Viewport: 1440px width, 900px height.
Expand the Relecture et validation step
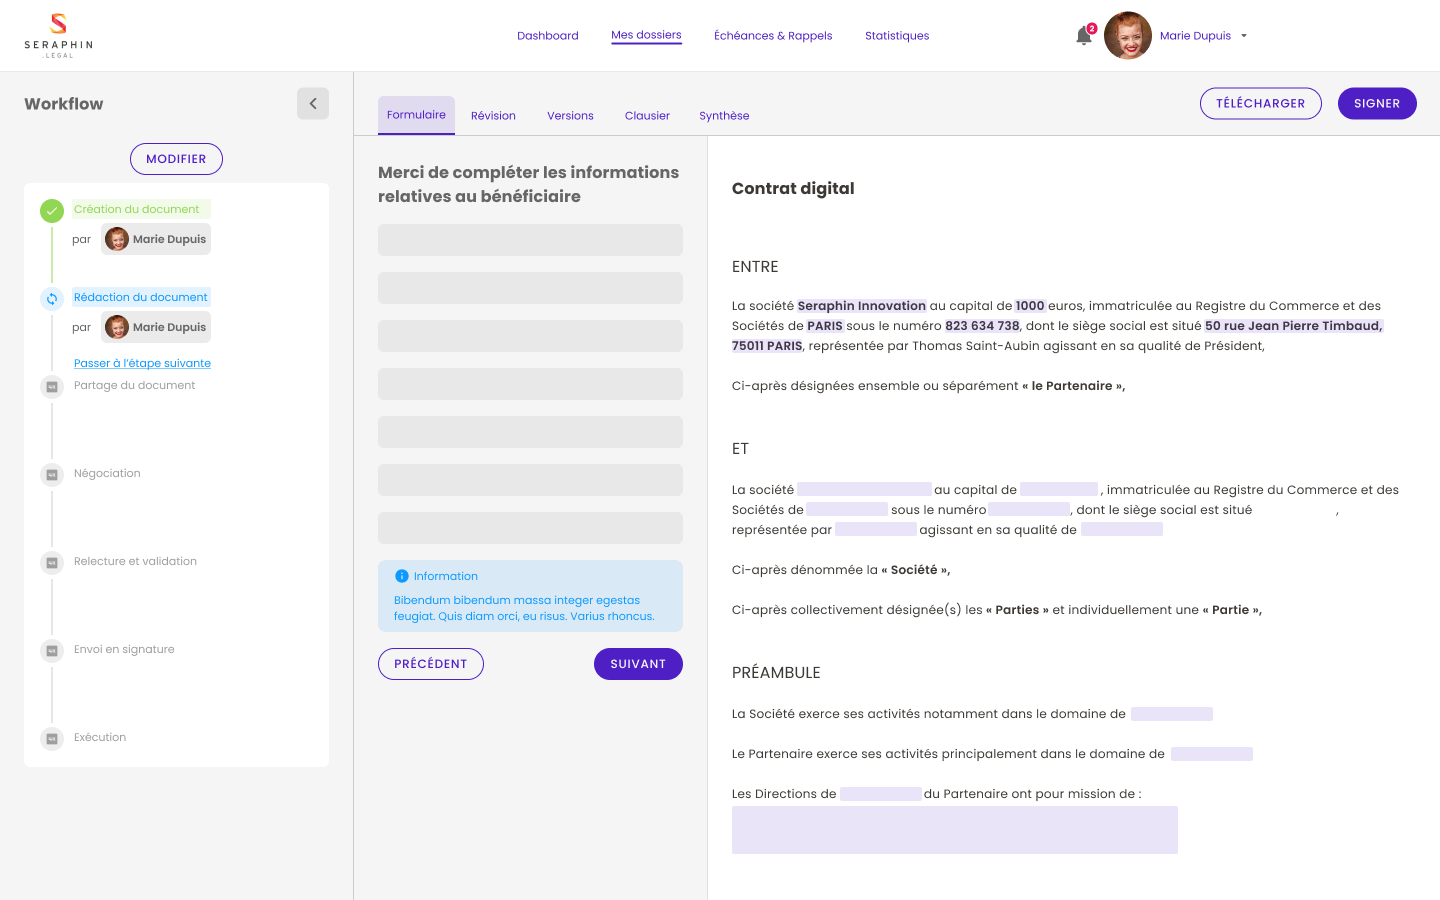point(51,562)
